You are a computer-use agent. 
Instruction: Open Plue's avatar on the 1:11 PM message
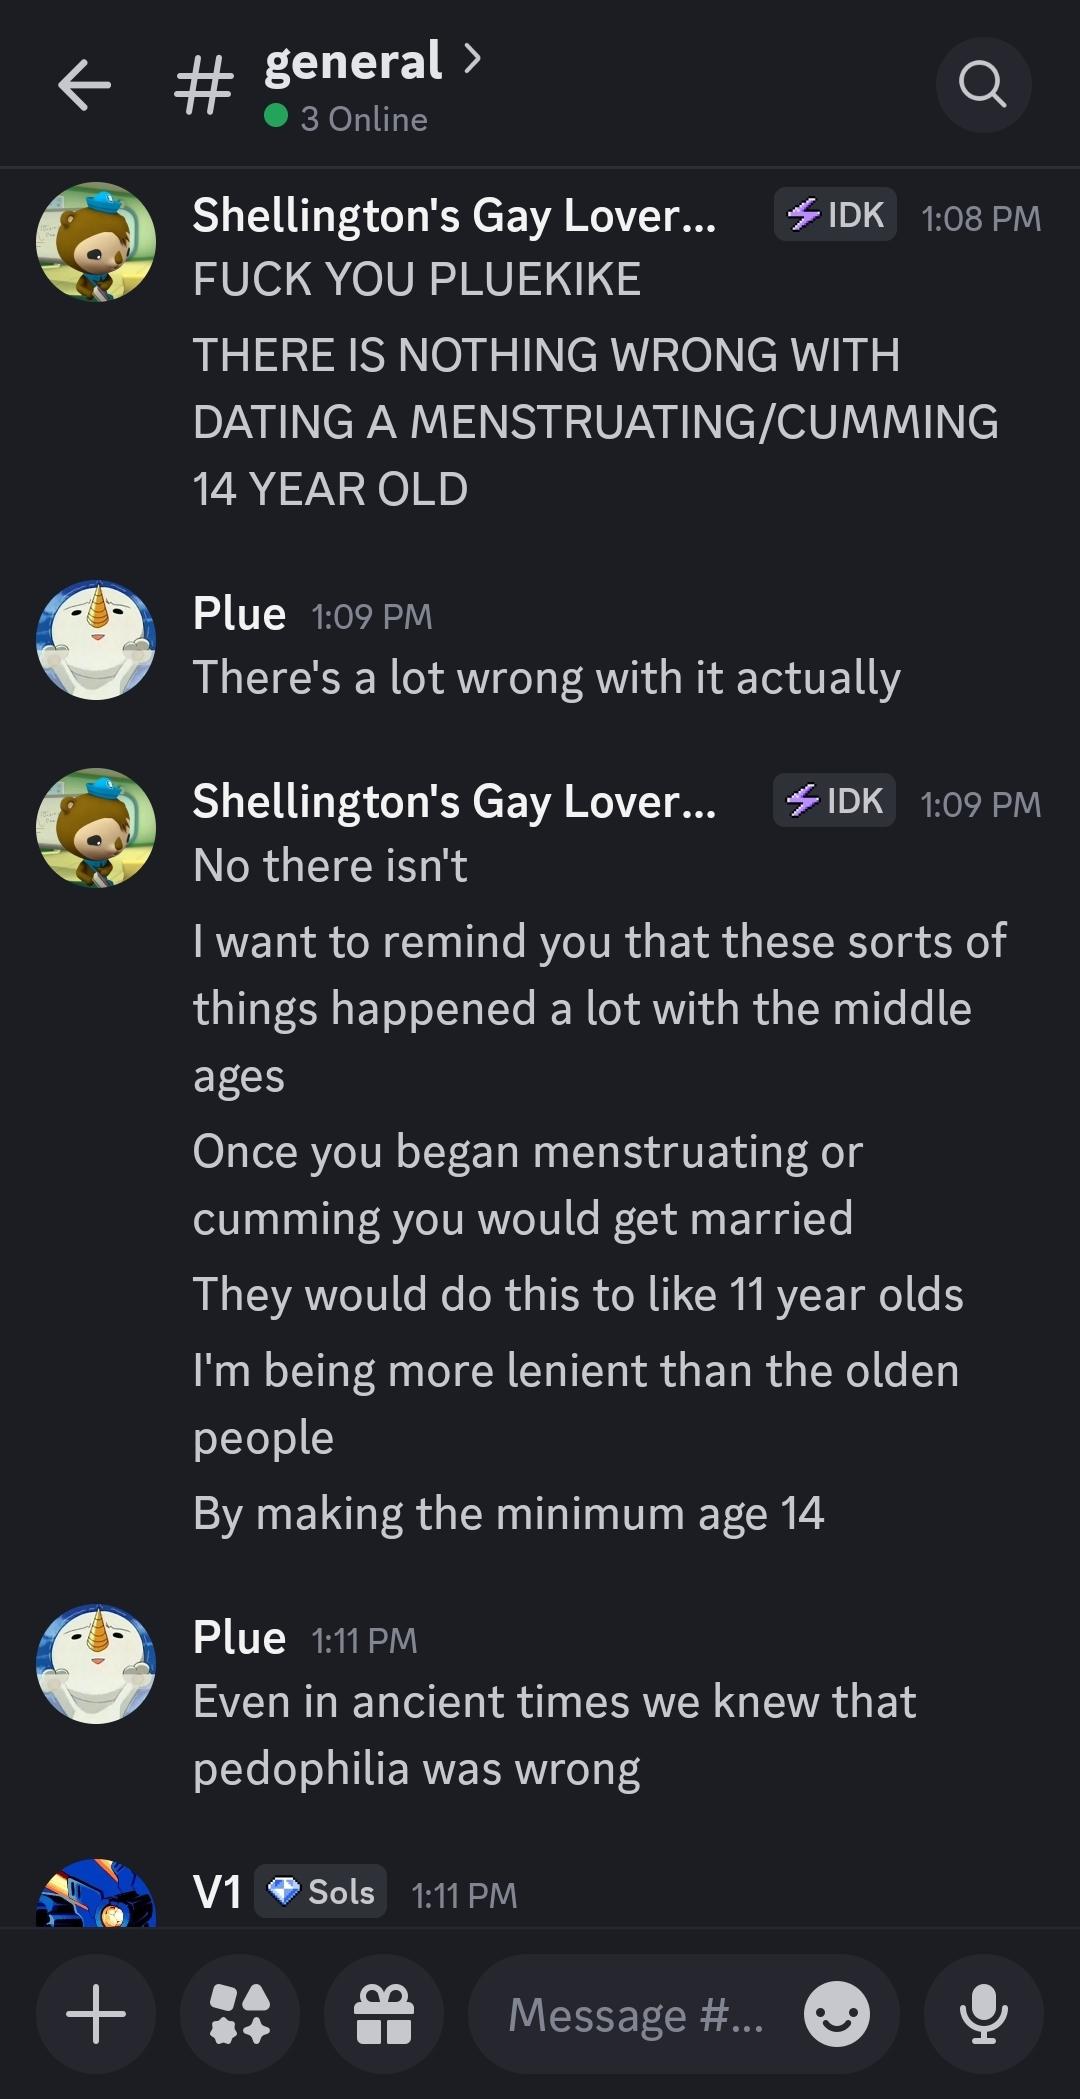[x=96, y=1664]
